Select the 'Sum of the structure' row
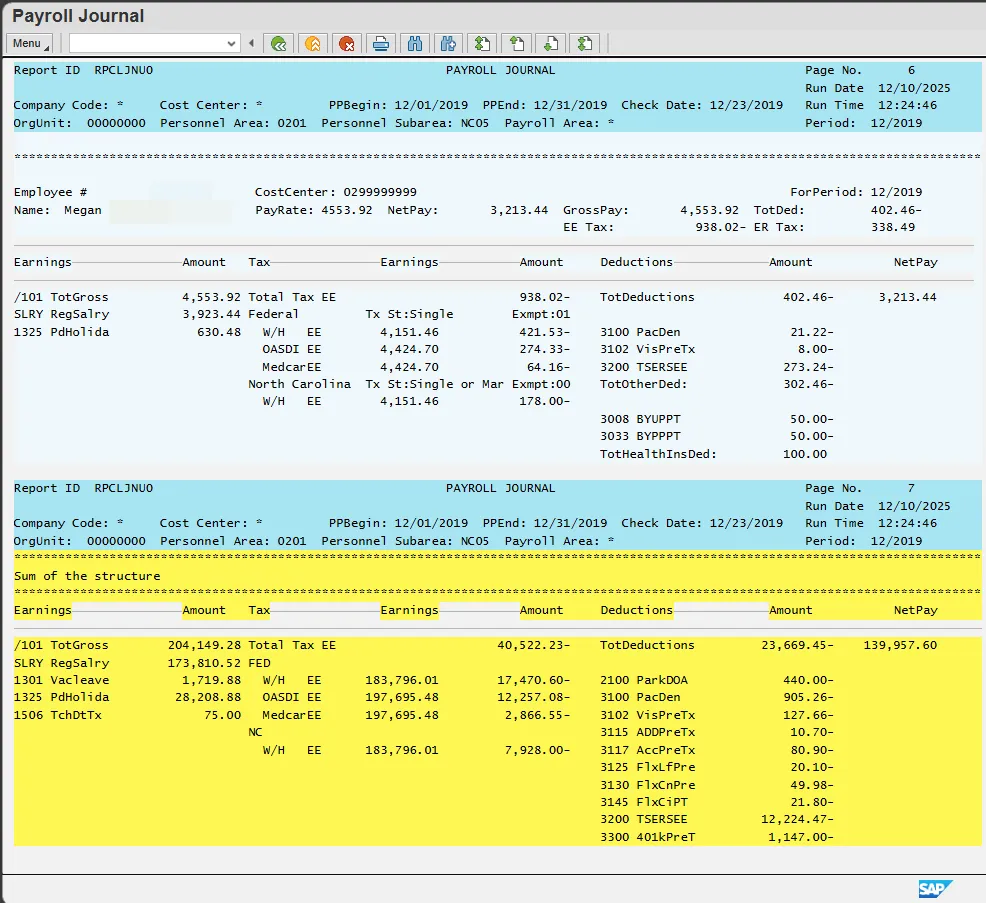This screenshot has height=903, width=986. click(87, 576)
